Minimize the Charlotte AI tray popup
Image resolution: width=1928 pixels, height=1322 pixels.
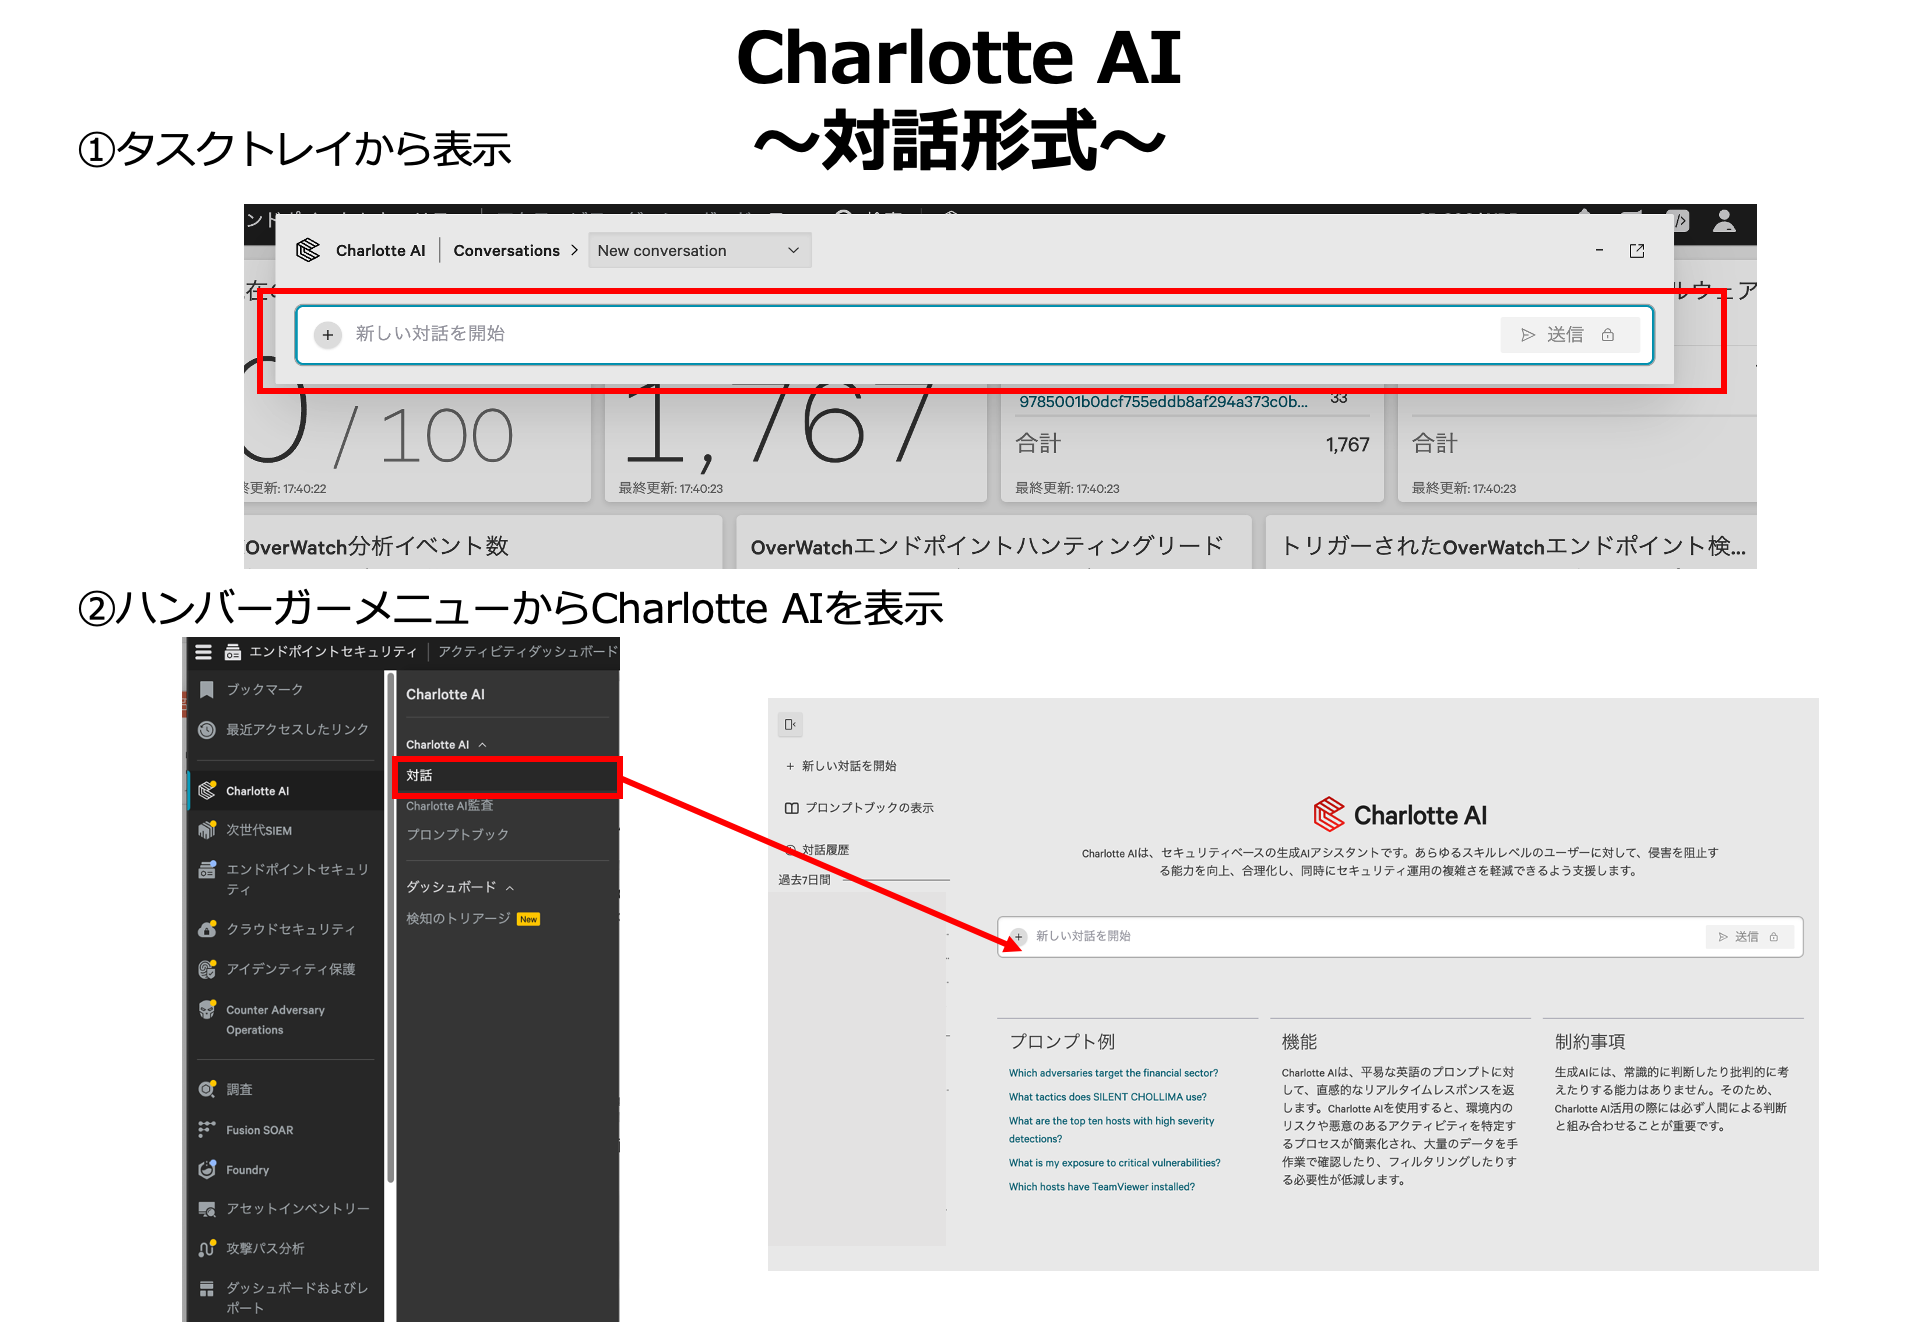(x=1599, y=250)
